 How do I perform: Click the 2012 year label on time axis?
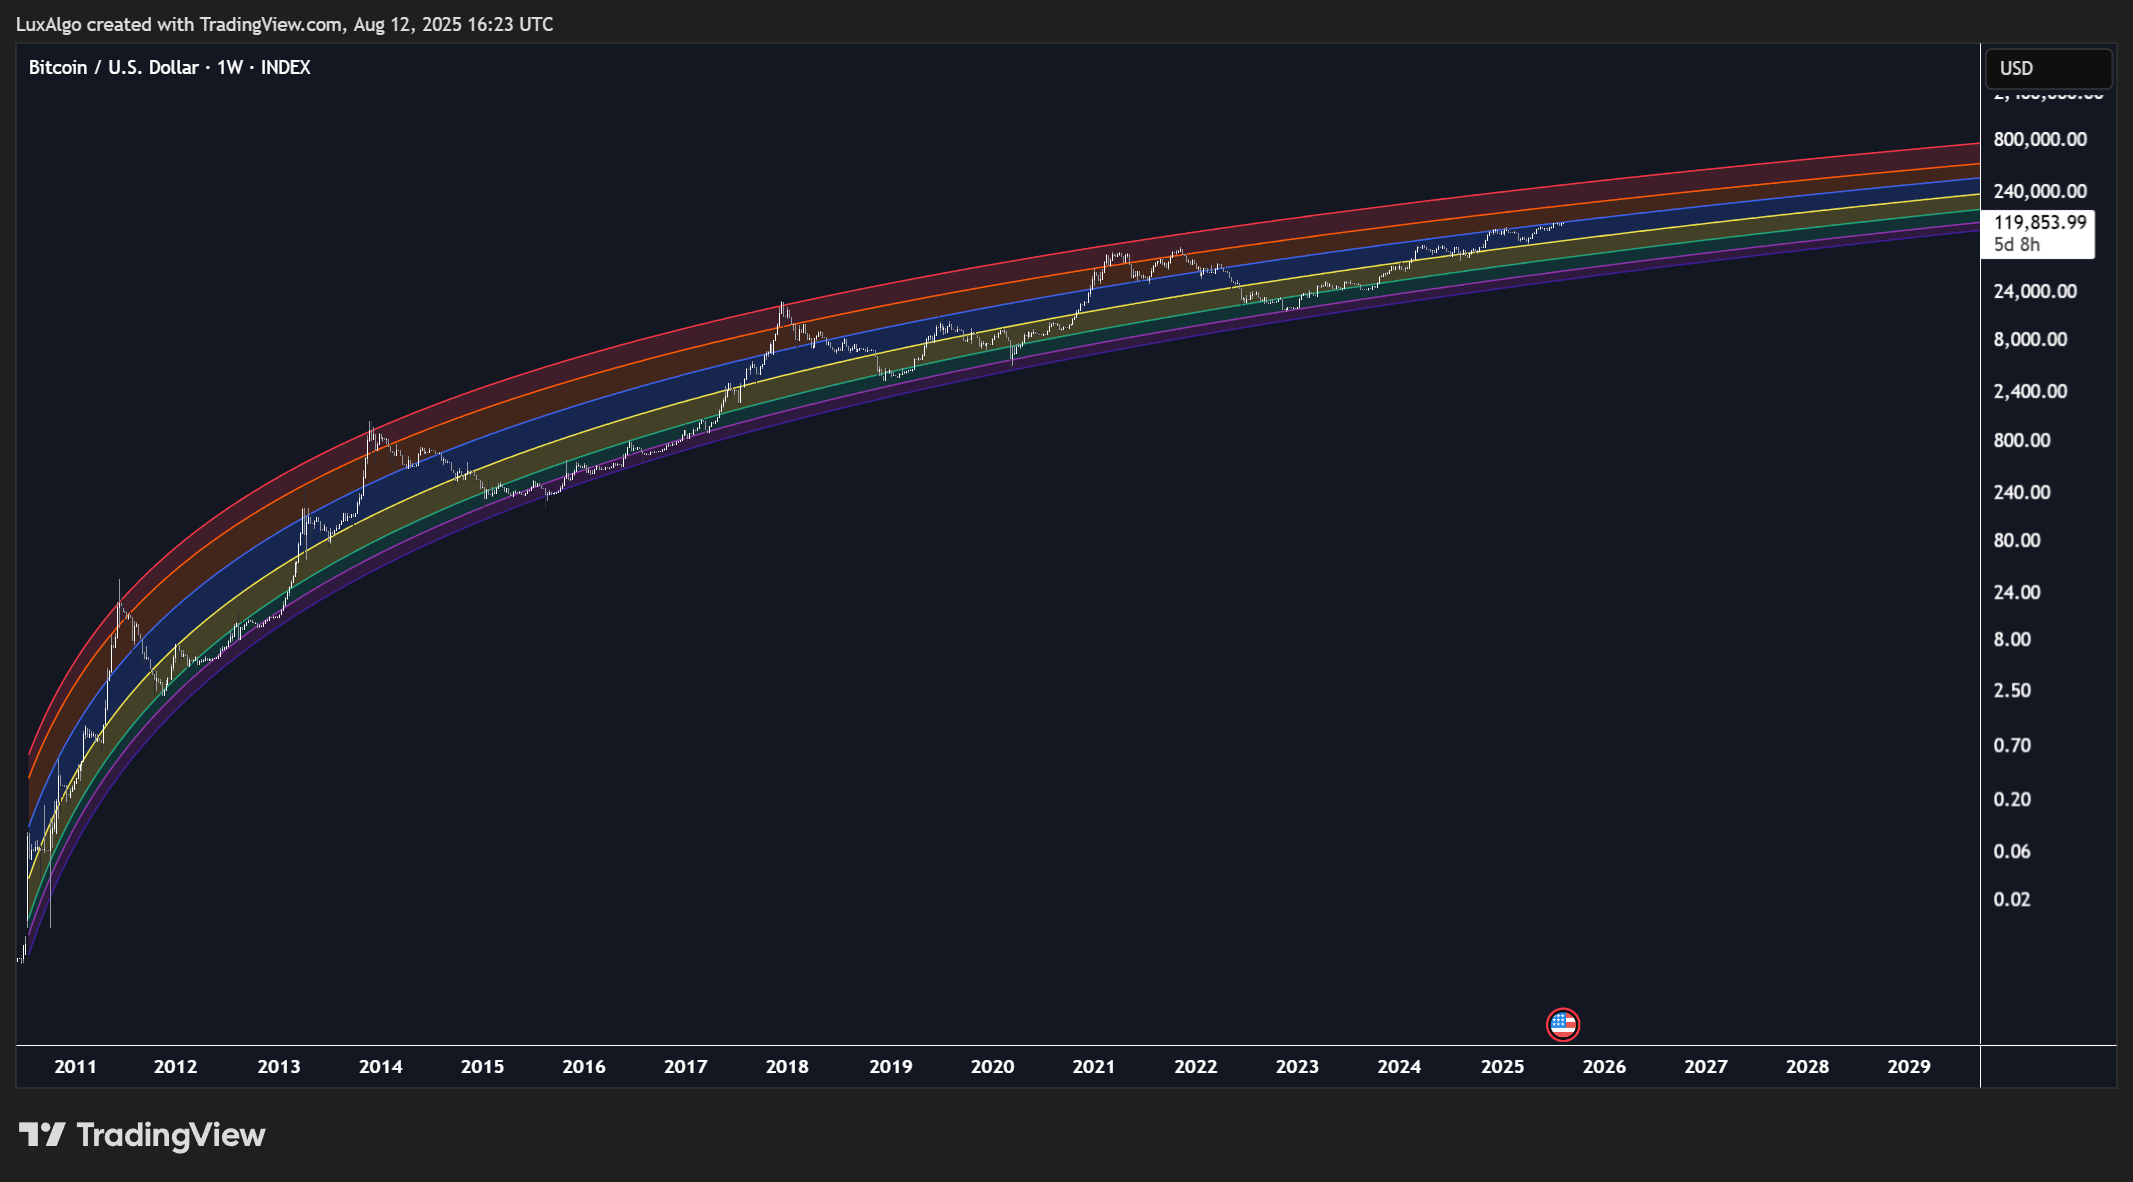point(175,1066)
